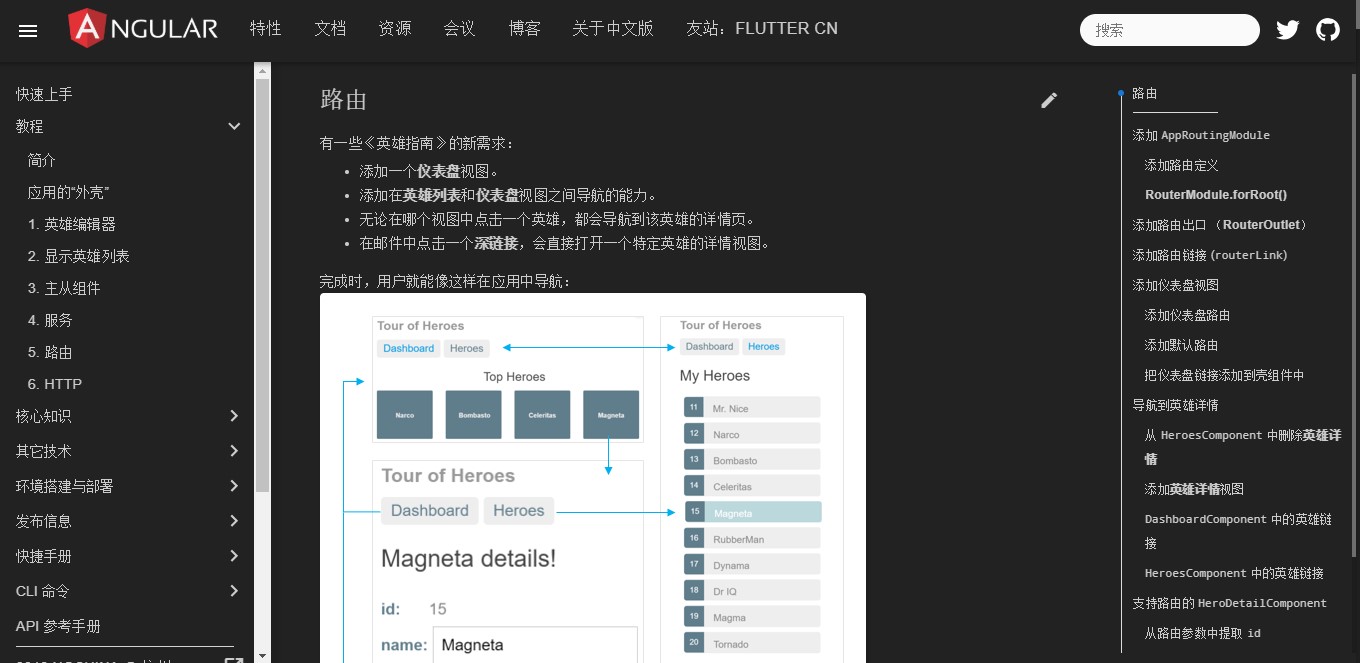Click the edit pencil icon for this page

coord(1049,100)
